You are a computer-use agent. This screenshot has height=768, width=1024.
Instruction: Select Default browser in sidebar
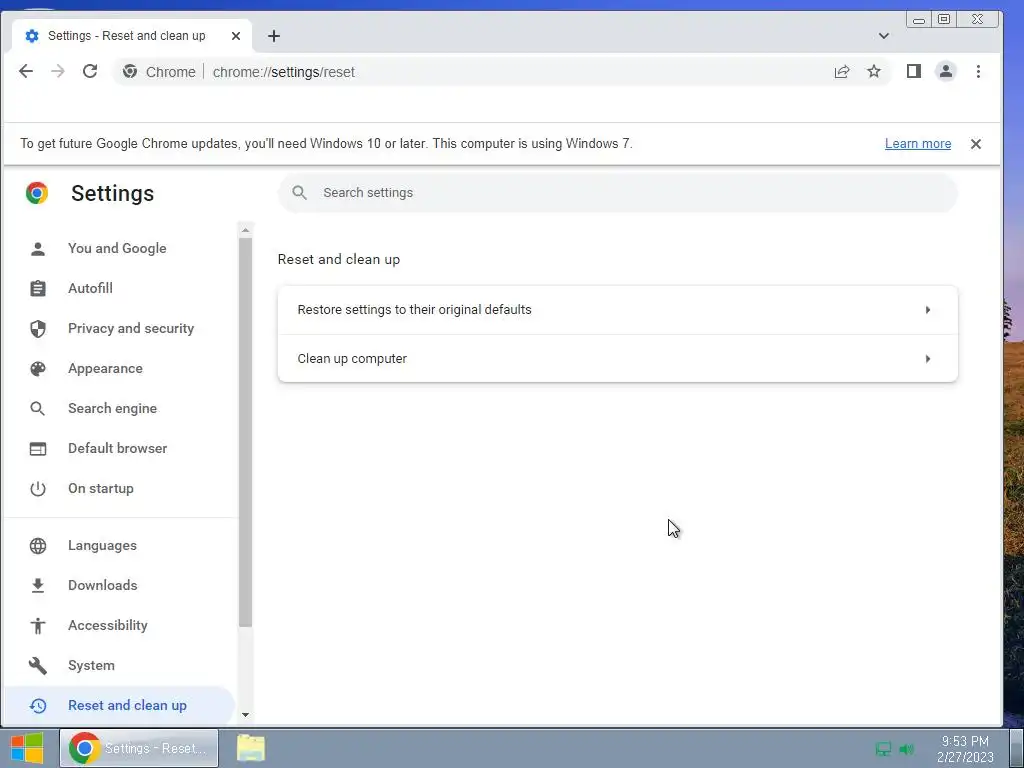pos(118,448)
